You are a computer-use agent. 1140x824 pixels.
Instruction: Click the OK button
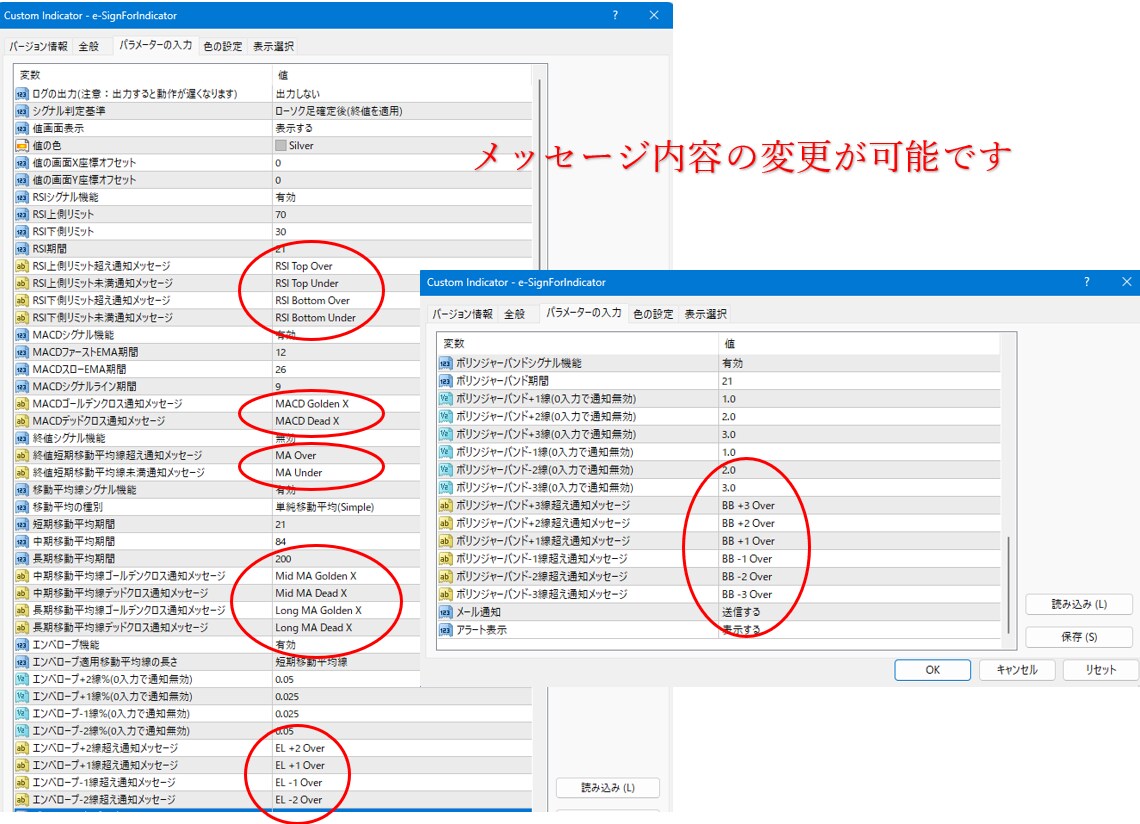tap(932, 670)
